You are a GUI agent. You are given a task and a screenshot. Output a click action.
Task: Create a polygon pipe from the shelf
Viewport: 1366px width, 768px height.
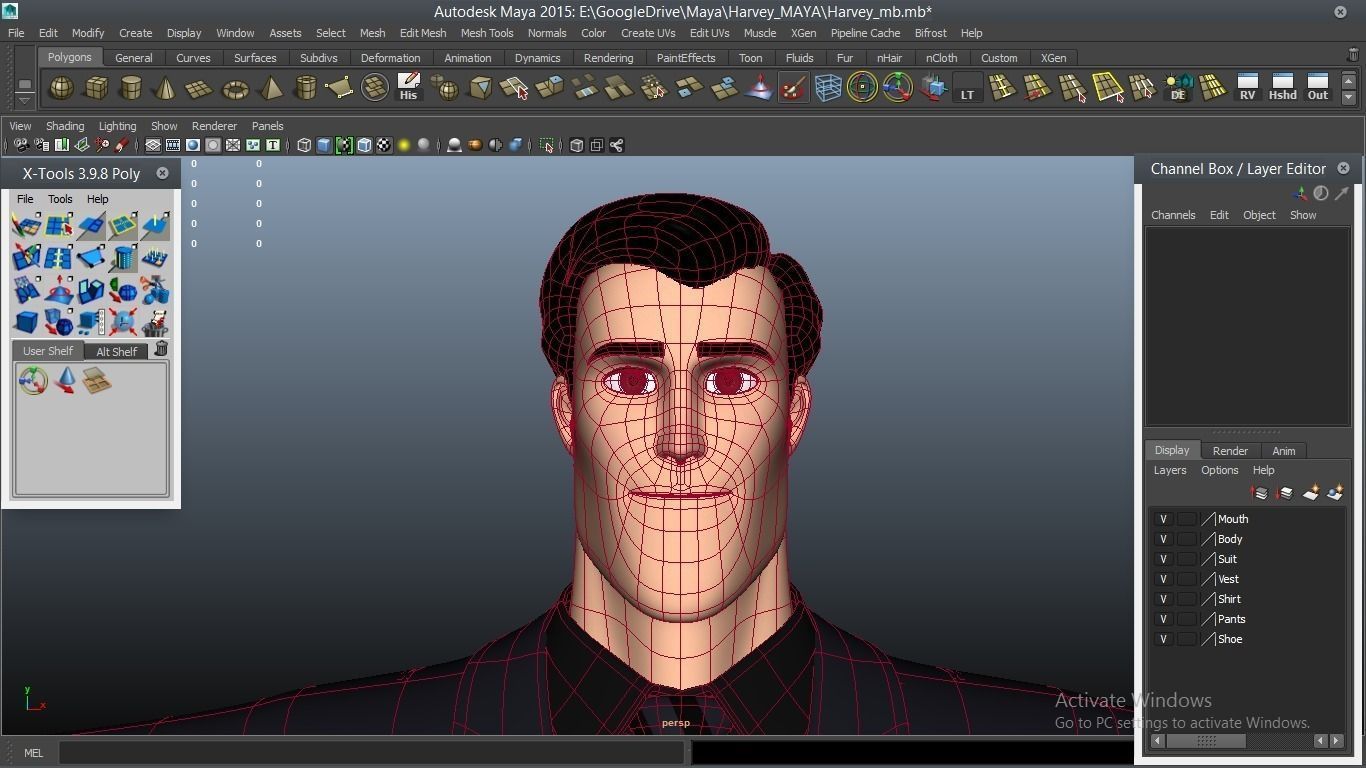pyautogui.click(x=305, y=88)
